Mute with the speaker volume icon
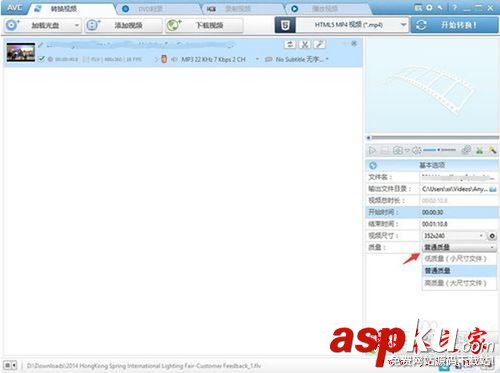 417,151
